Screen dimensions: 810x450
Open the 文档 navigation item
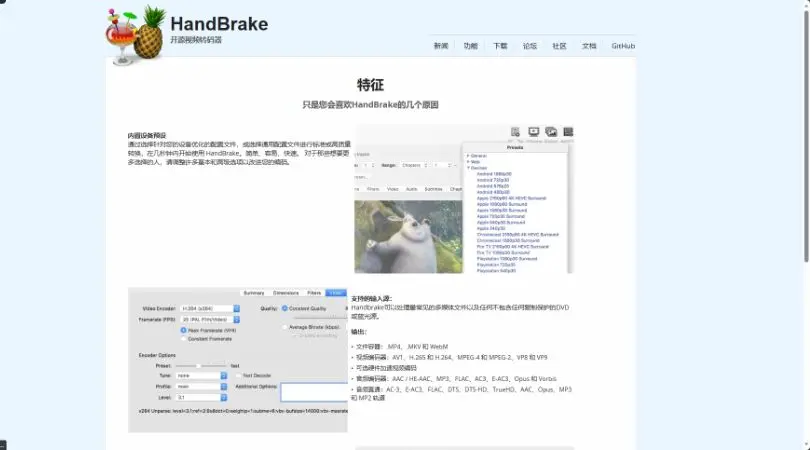pyautogui.click(x=589, y=46)
